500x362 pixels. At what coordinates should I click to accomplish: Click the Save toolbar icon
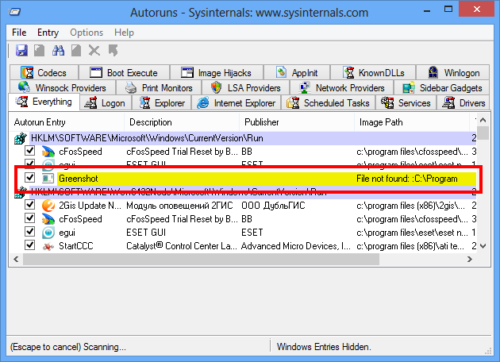22,51
